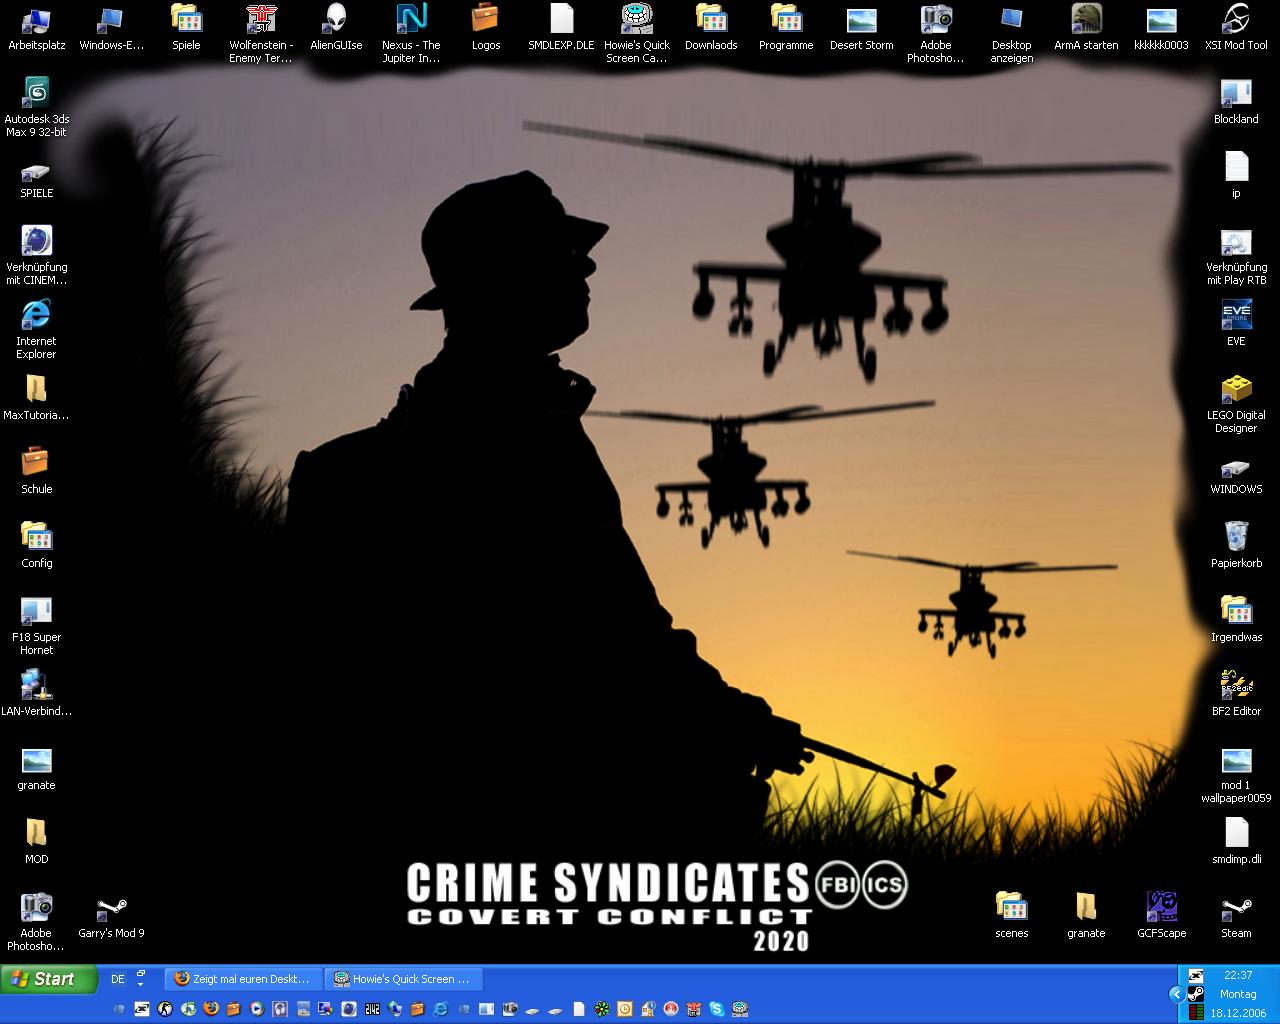Open the LAN-Verbindung network icon
The image size is (1280, 1024).
click(x=36, y=694)
